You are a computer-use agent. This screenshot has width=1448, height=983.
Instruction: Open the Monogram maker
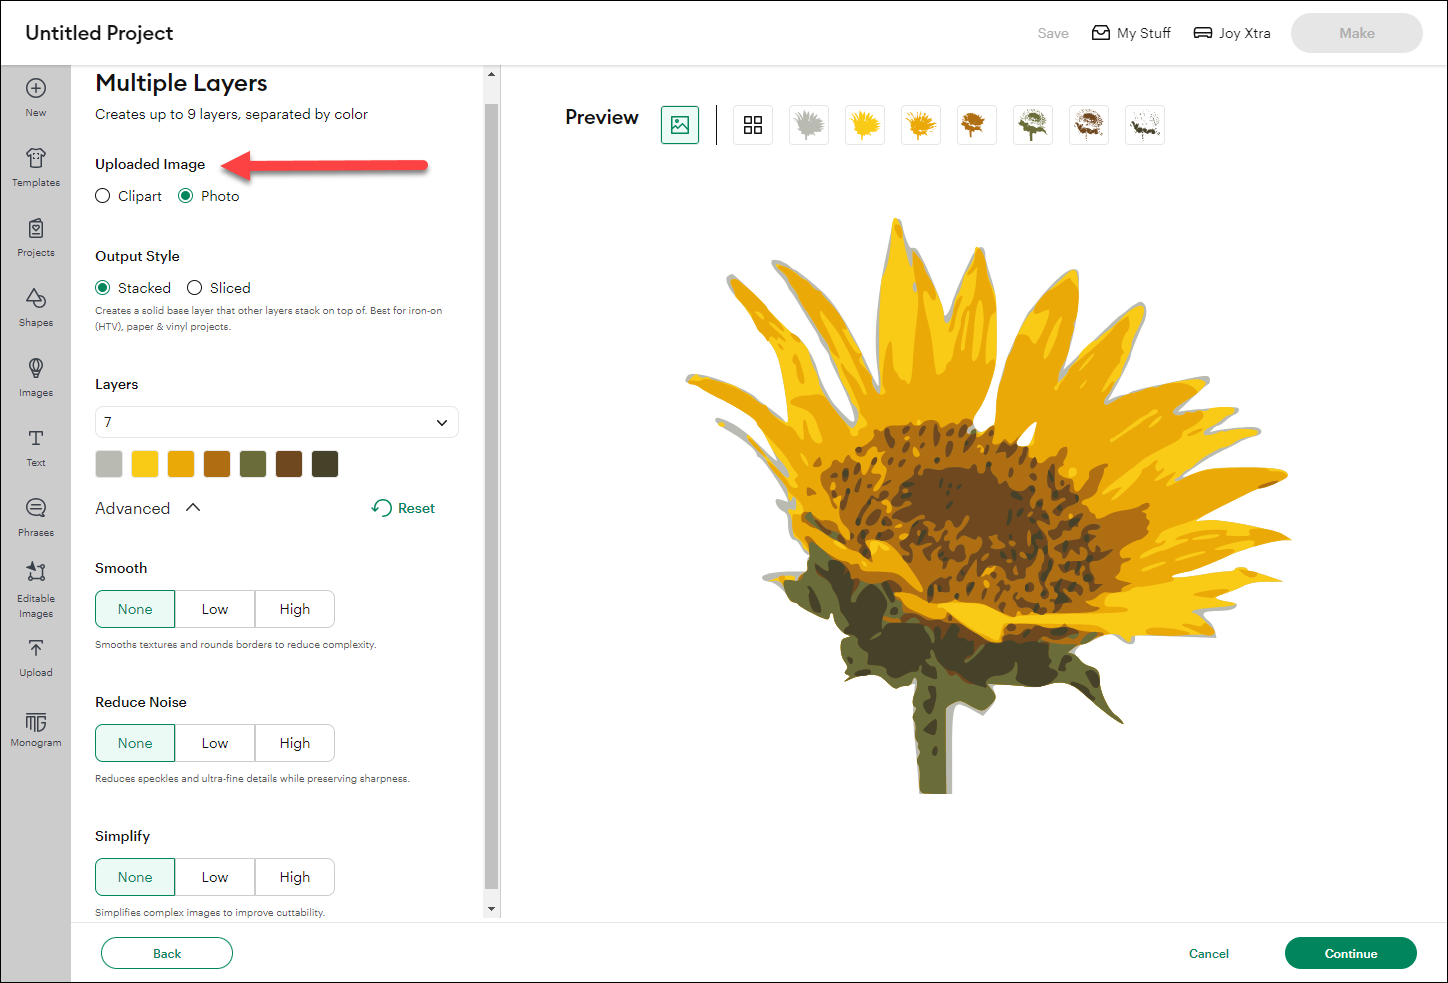[35, 728]
